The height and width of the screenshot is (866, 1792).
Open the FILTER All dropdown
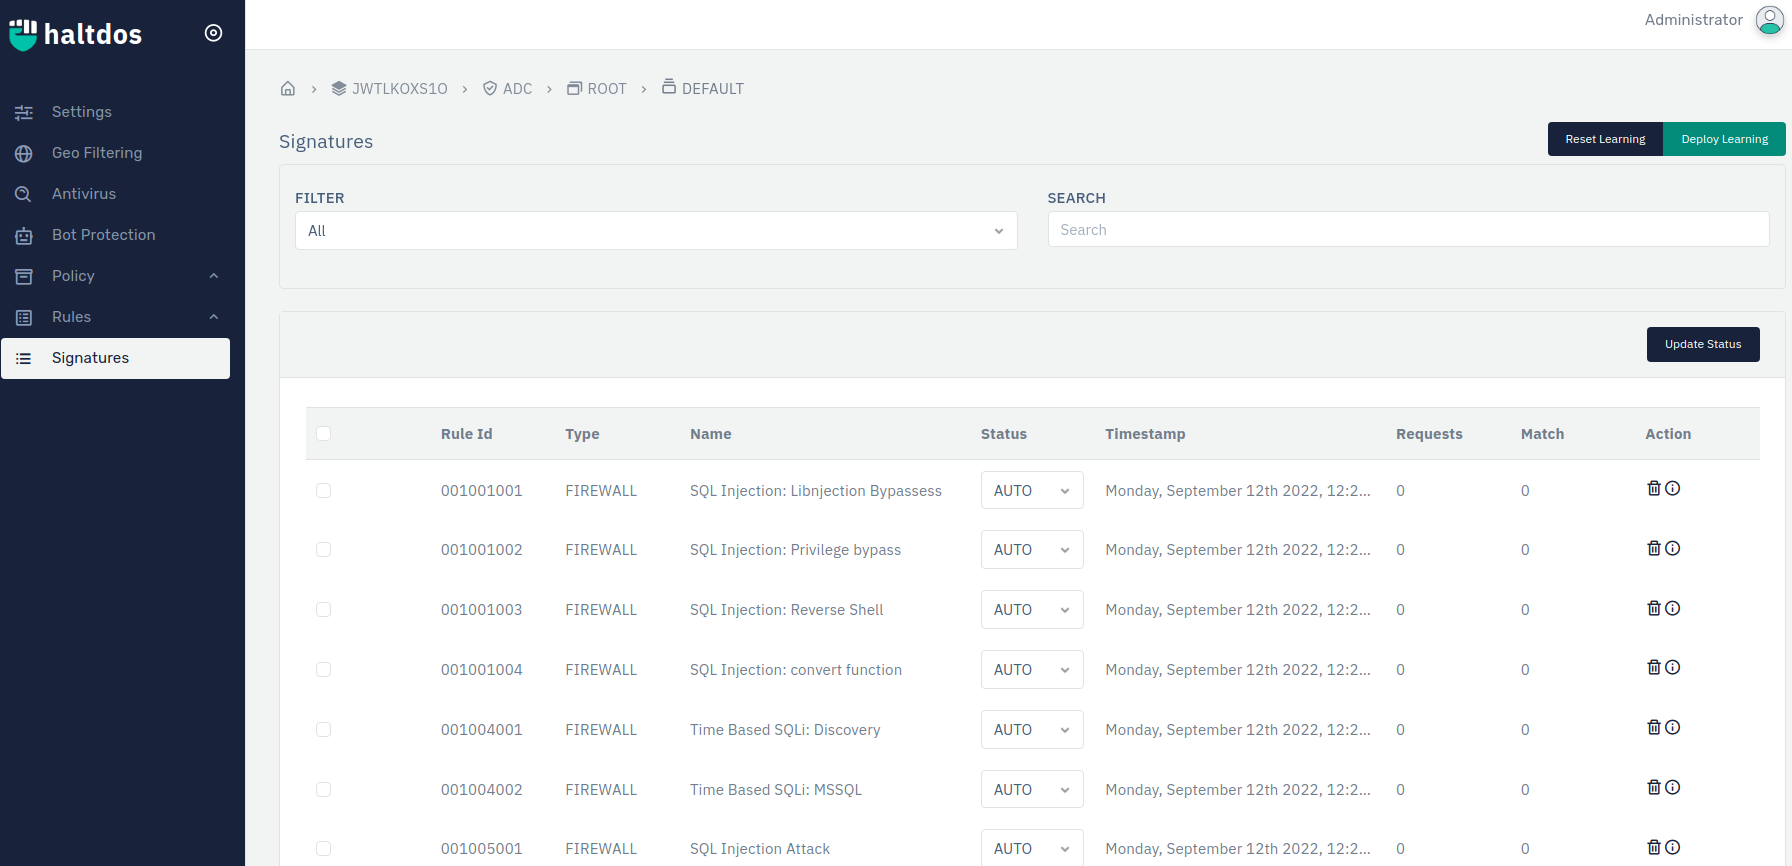[656, 231]
